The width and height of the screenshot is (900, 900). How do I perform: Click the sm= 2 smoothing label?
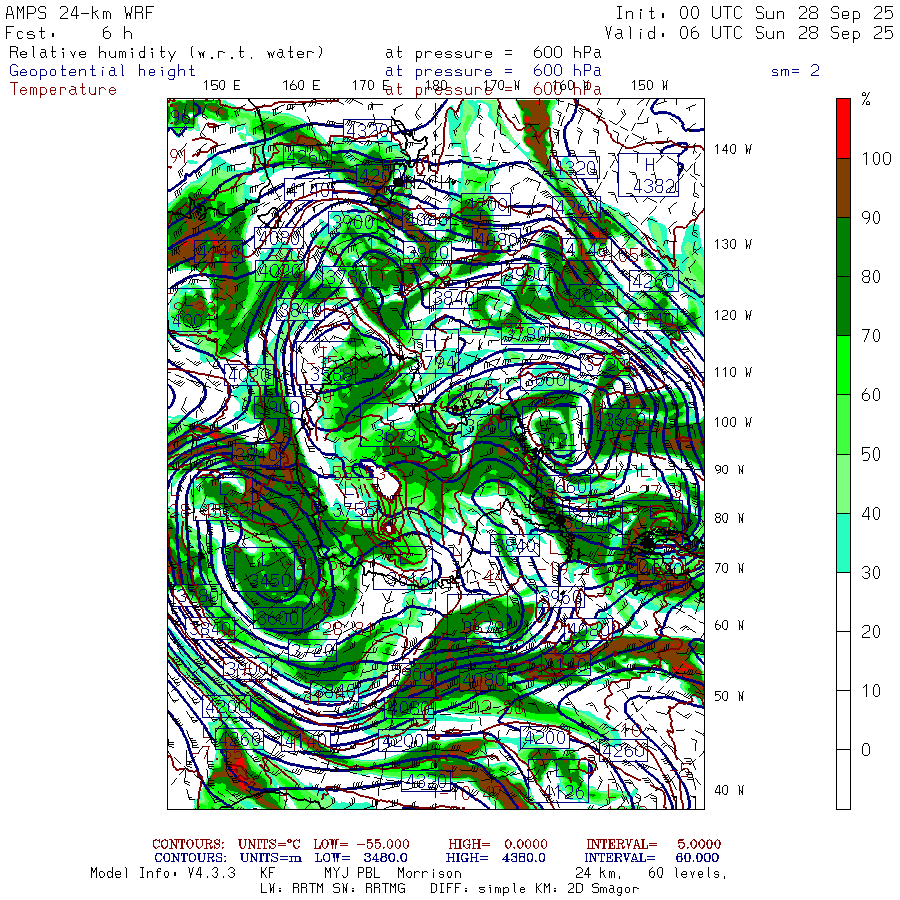(795, 71)
